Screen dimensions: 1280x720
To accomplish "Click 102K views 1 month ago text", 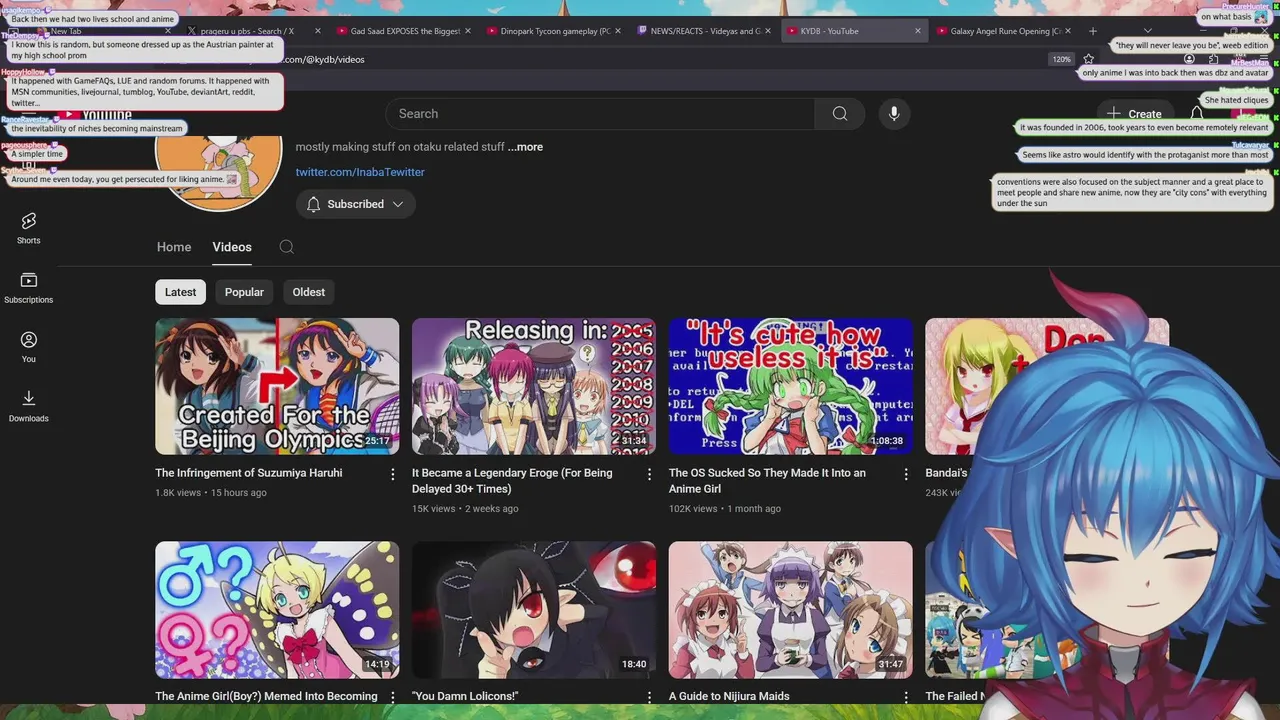I will 725,509.
